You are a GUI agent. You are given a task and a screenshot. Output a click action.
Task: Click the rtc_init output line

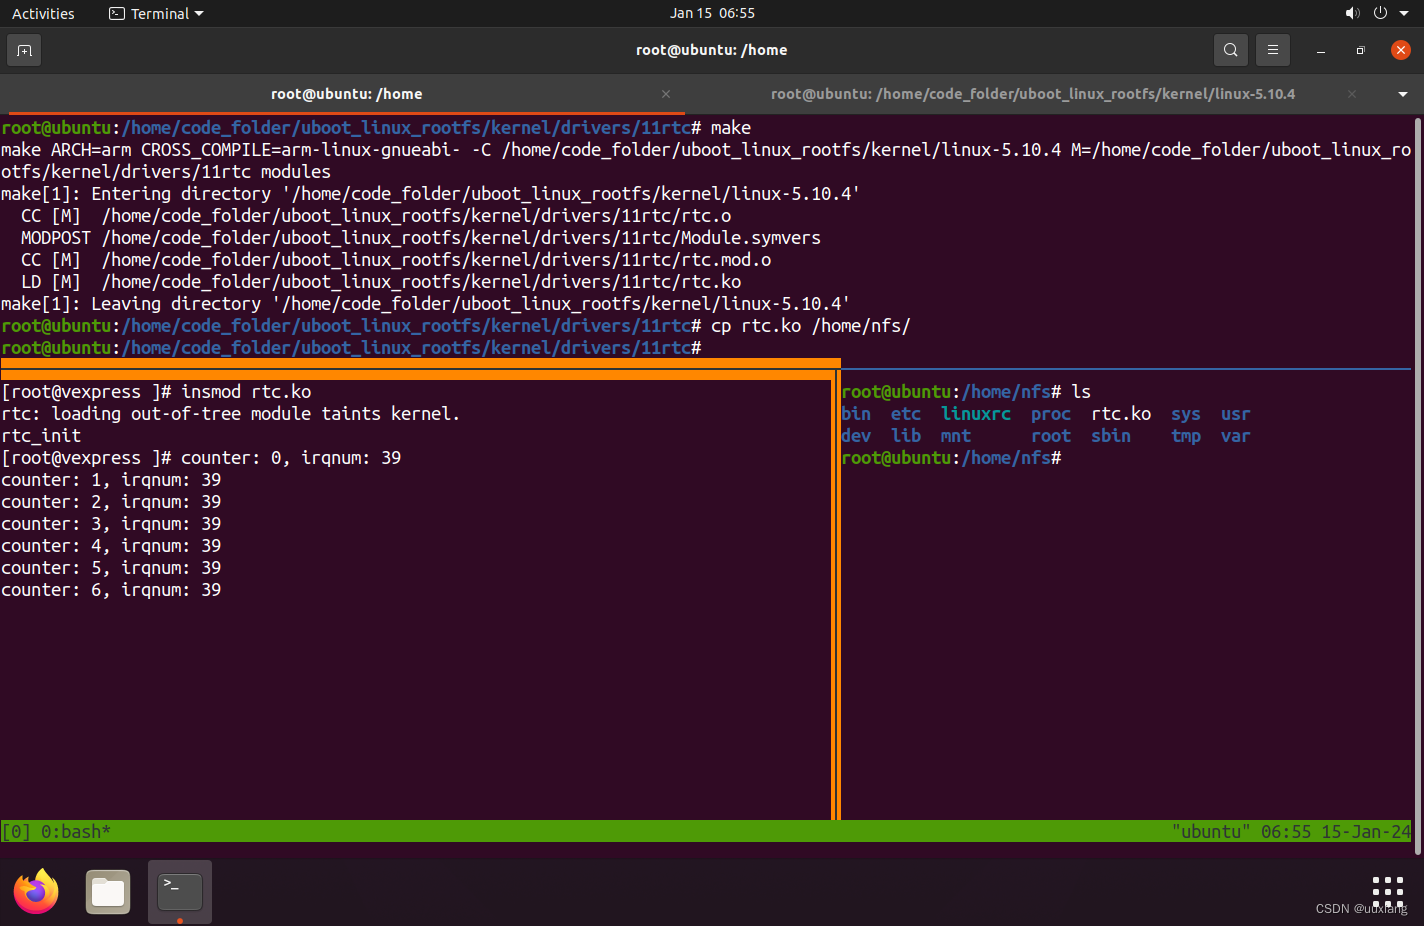pyautogui.click(x=41, y=436)
